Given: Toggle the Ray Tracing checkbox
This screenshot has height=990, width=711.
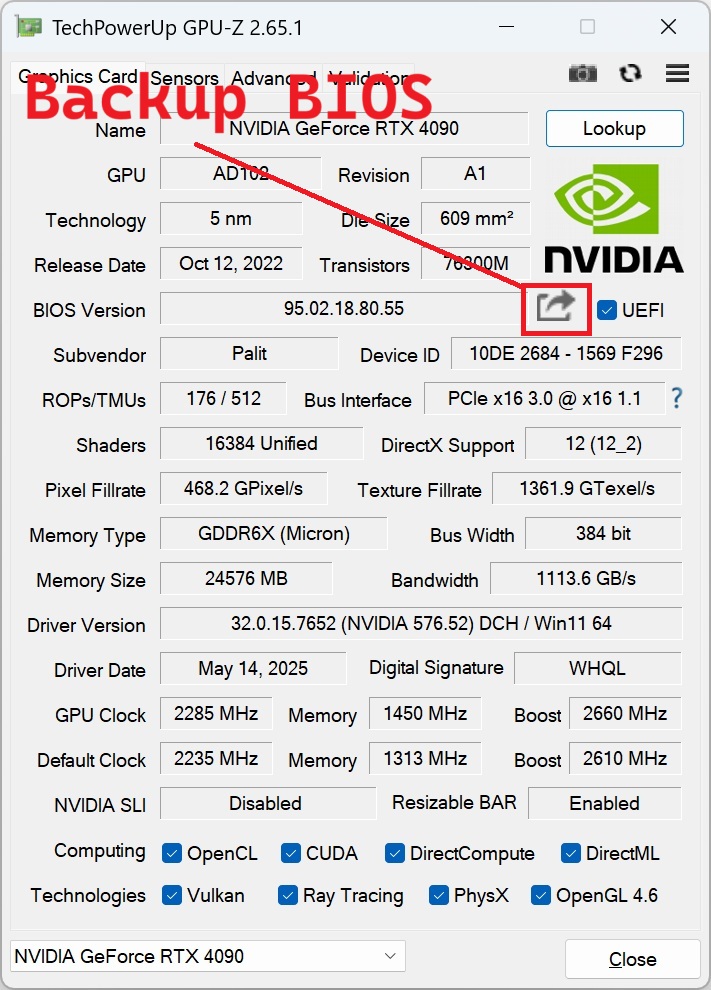Looking at the screenshot, I should tap(288, 895).
